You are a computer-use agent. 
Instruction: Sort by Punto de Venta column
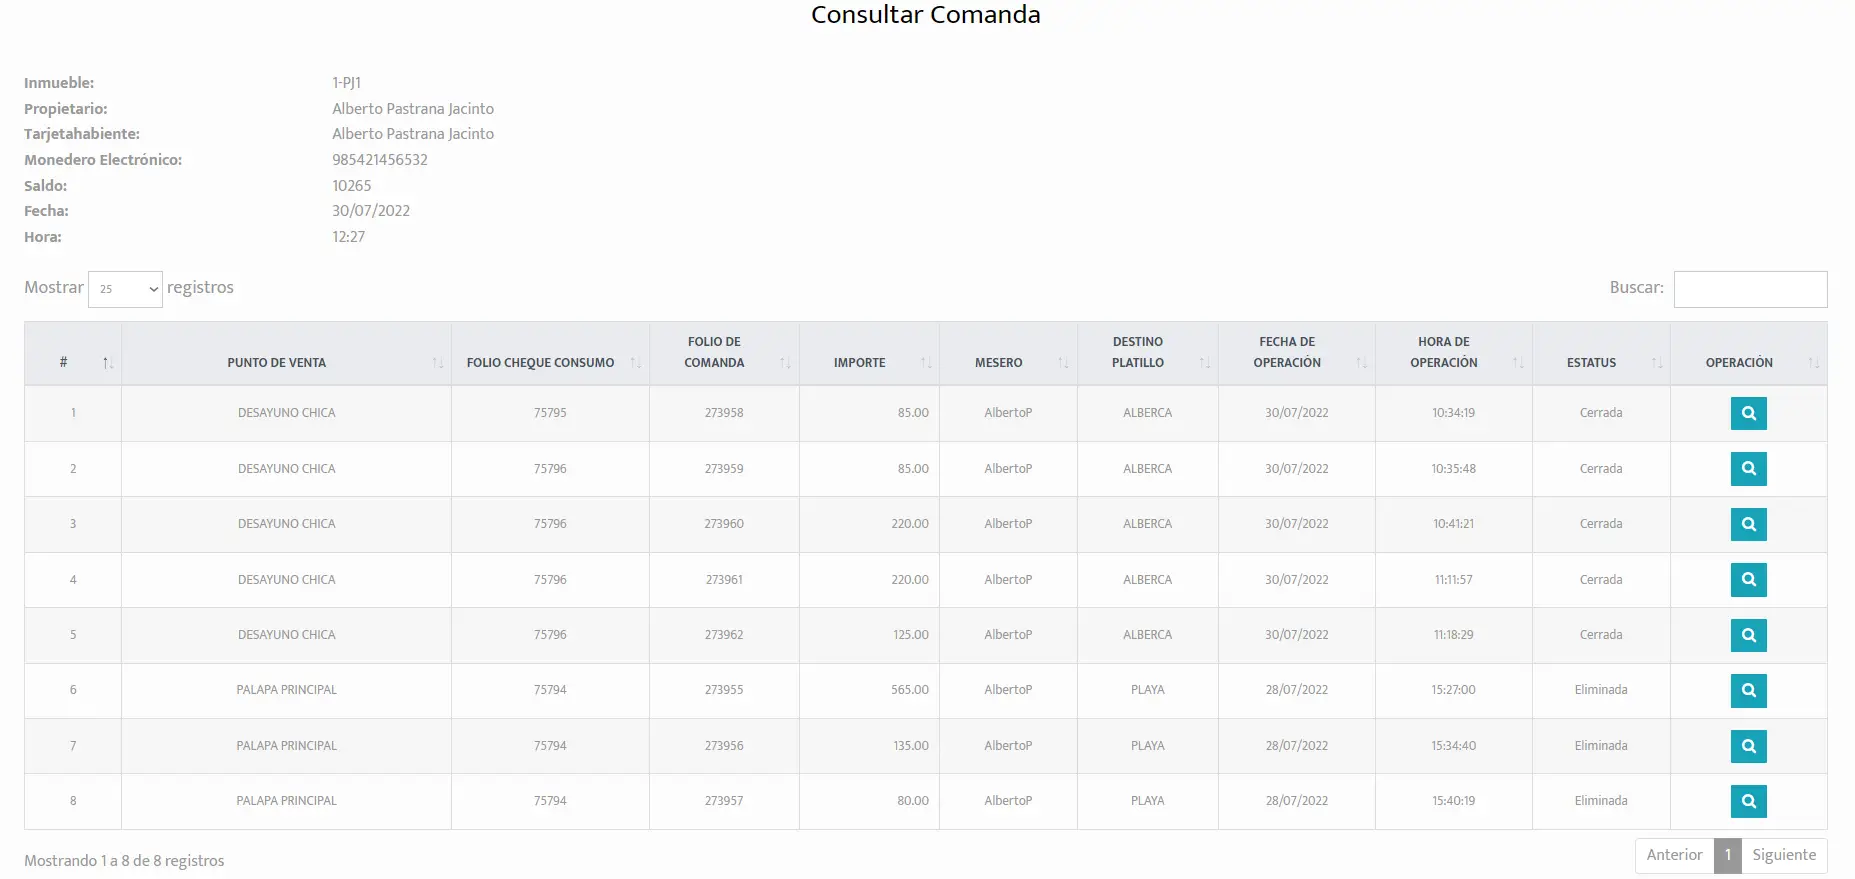pos(286,354)
